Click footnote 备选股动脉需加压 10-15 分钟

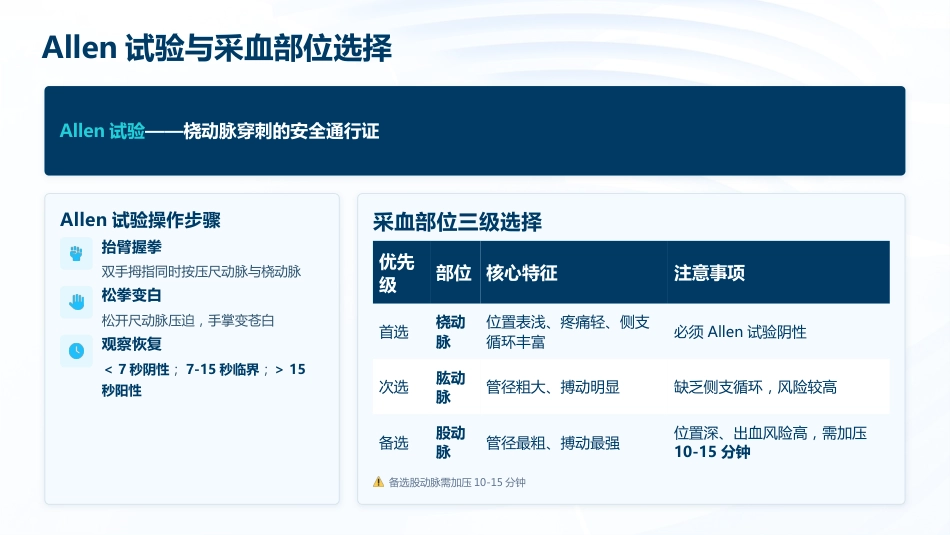tap(457, 482)
